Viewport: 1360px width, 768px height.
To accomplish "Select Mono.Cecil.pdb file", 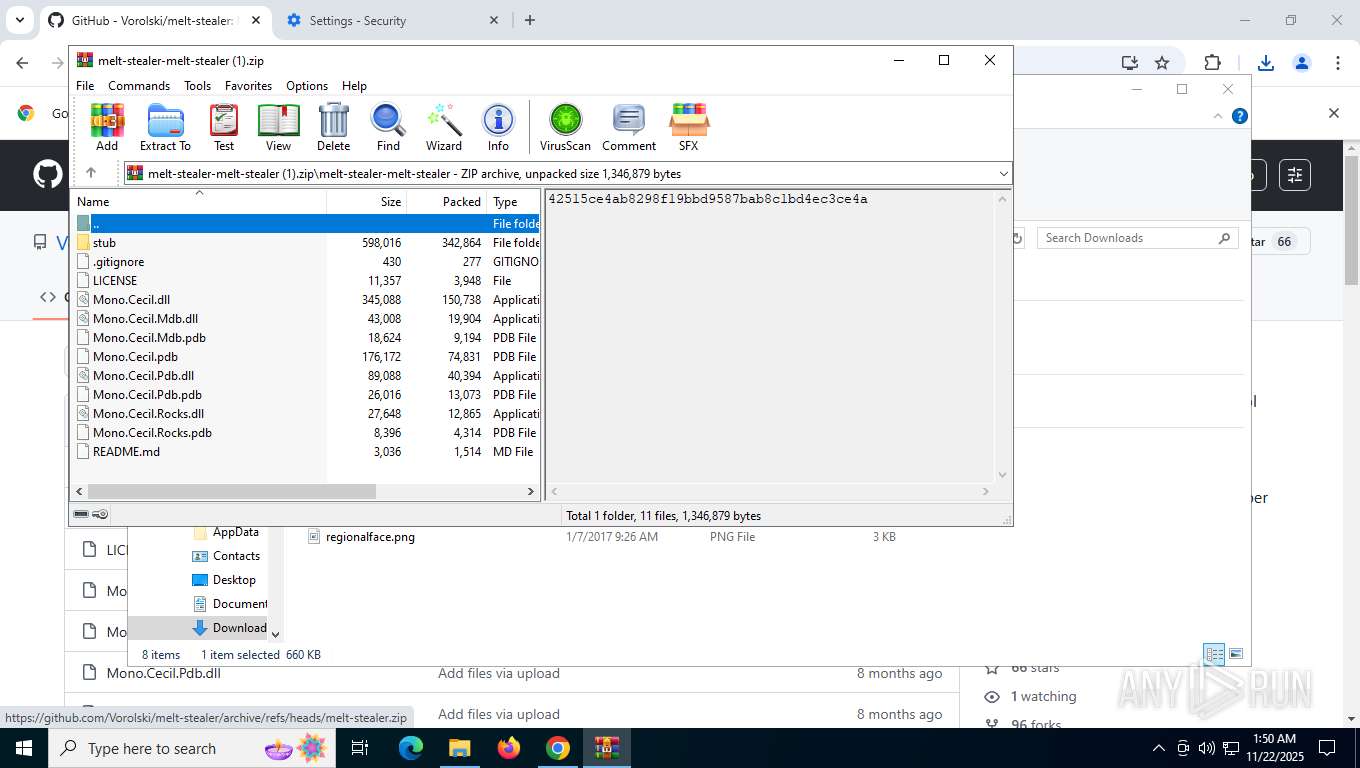I will click(307, 357).
